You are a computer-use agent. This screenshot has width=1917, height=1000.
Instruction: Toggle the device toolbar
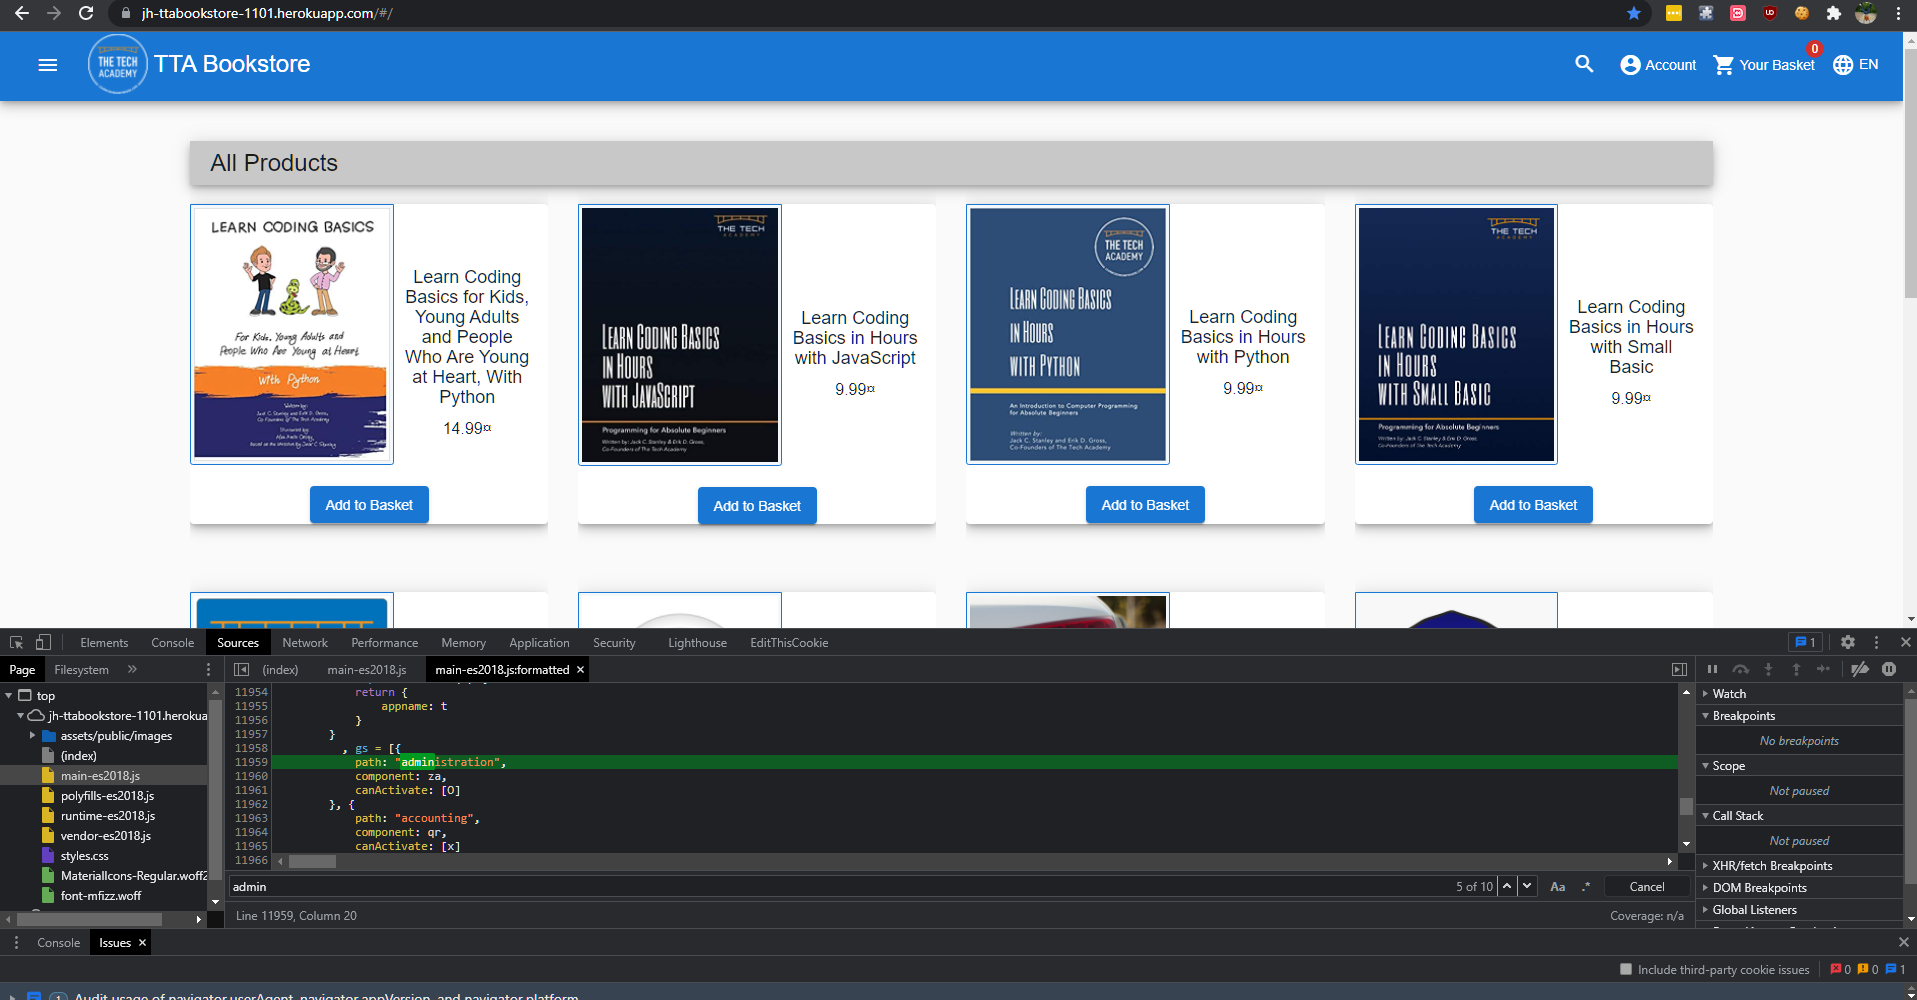[x=43, y=642]
